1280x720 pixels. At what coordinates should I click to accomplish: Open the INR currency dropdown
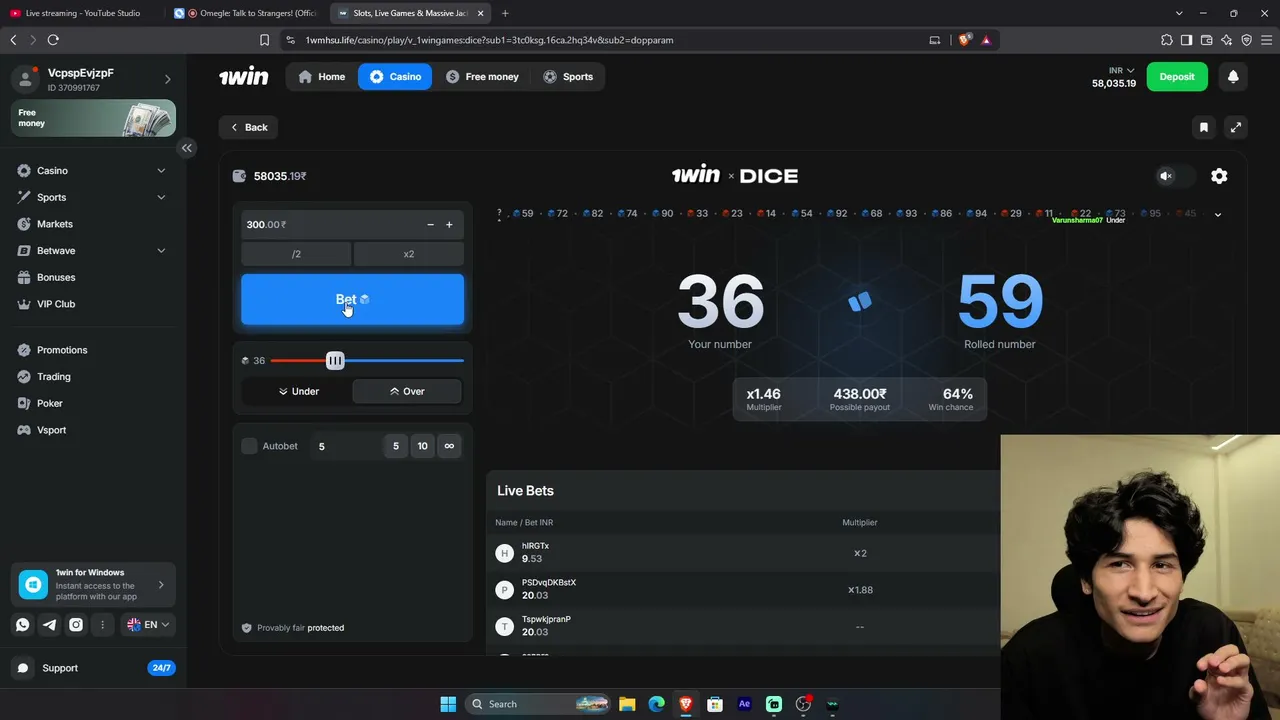(x=1122, y=70)
